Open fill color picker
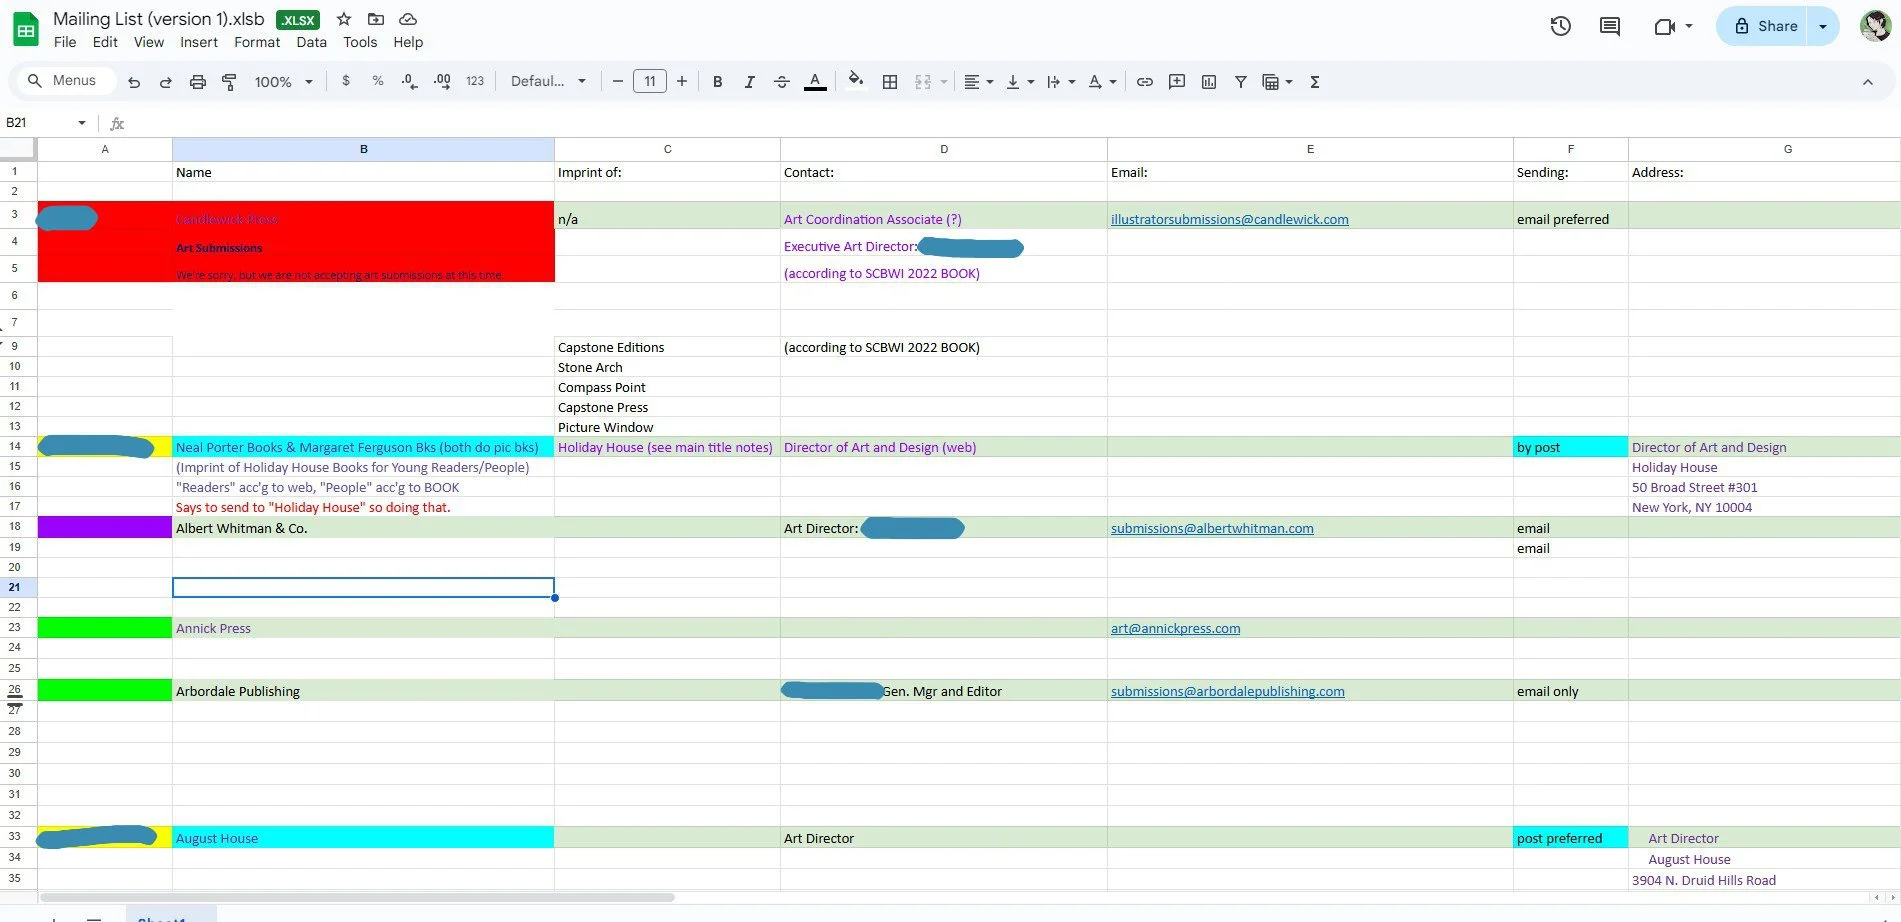Image resolution: width=1901 pixels, height=922 pixels. pos(856,80)
